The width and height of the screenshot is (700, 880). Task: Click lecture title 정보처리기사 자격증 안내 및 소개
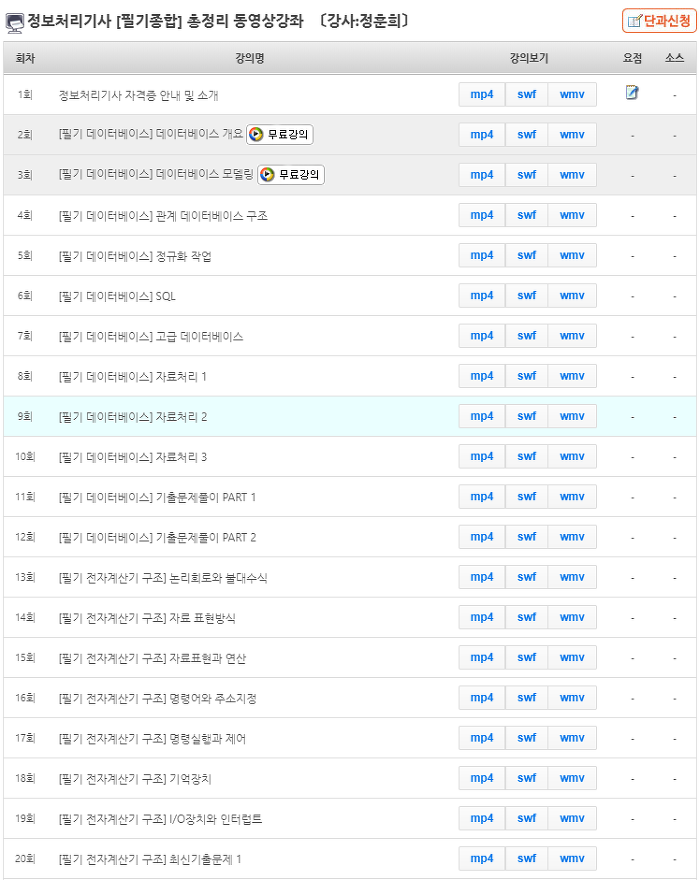click(x=138, y=95)
